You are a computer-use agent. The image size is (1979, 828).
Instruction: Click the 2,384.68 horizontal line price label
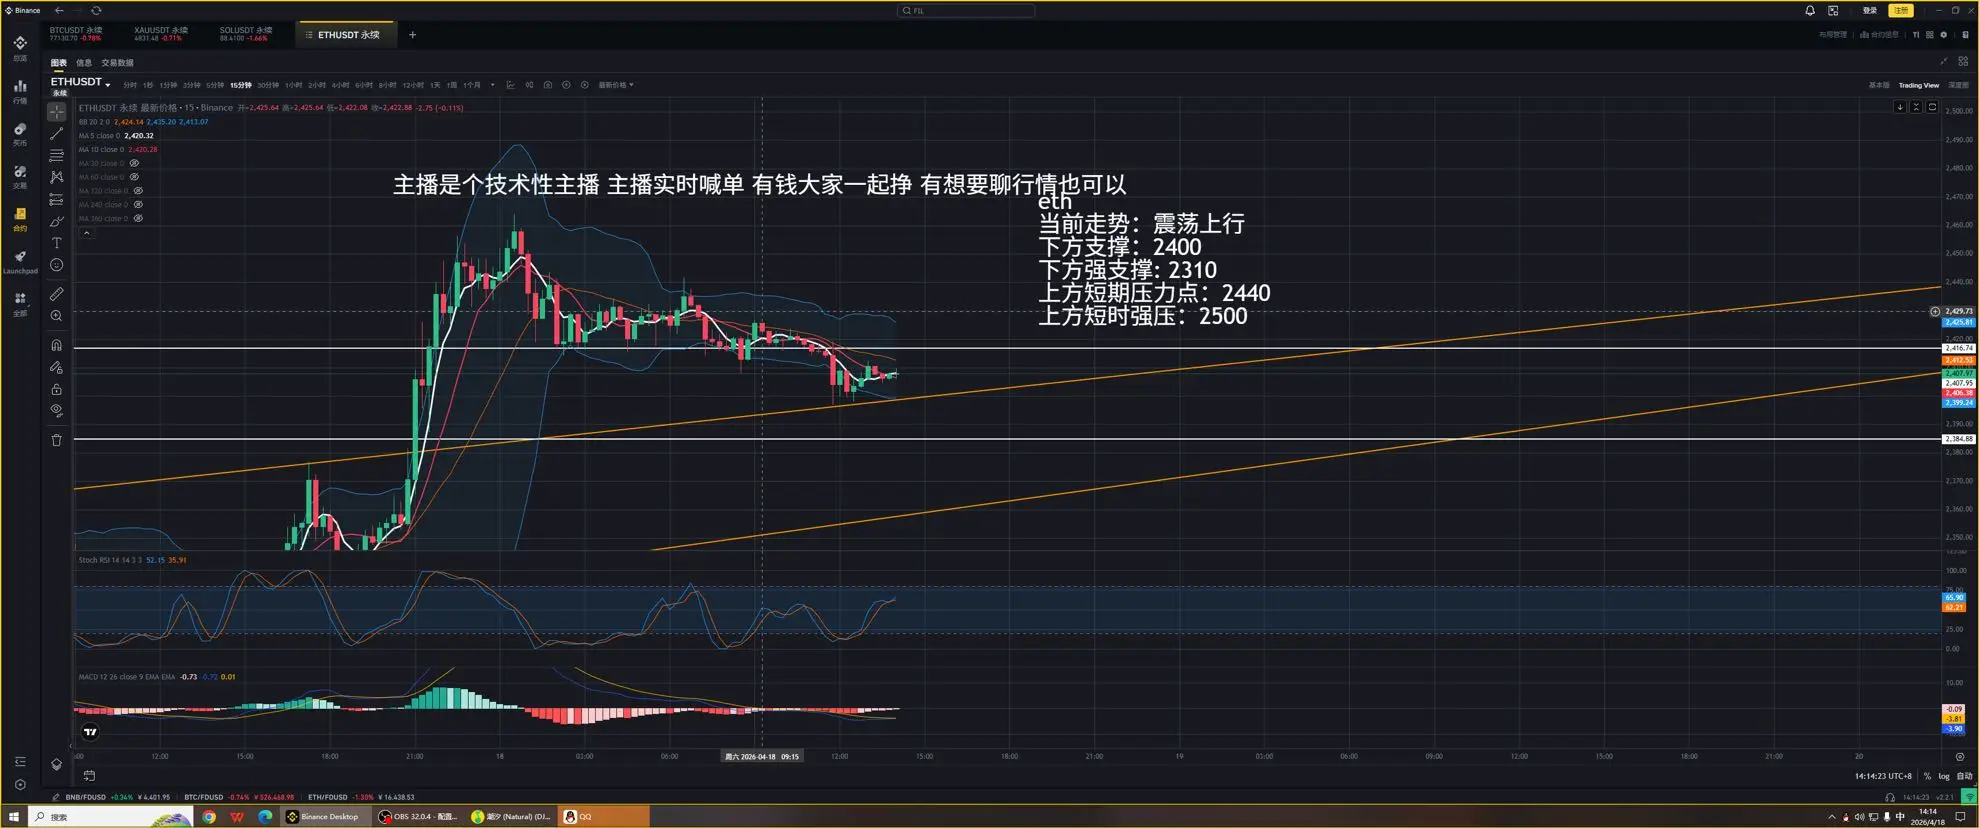click(1958, 439)
